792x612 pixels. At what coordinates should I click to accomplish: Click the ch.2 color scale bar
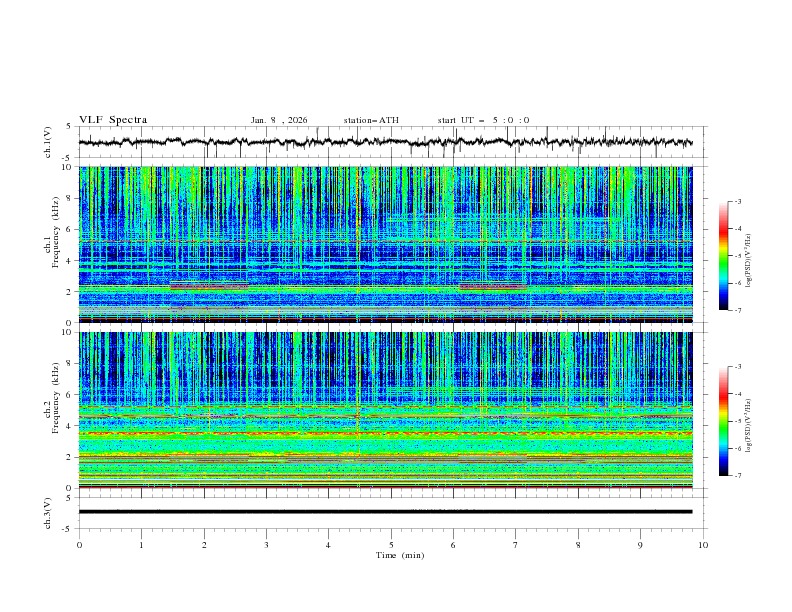pyautogui.click(x=723, y=421)
